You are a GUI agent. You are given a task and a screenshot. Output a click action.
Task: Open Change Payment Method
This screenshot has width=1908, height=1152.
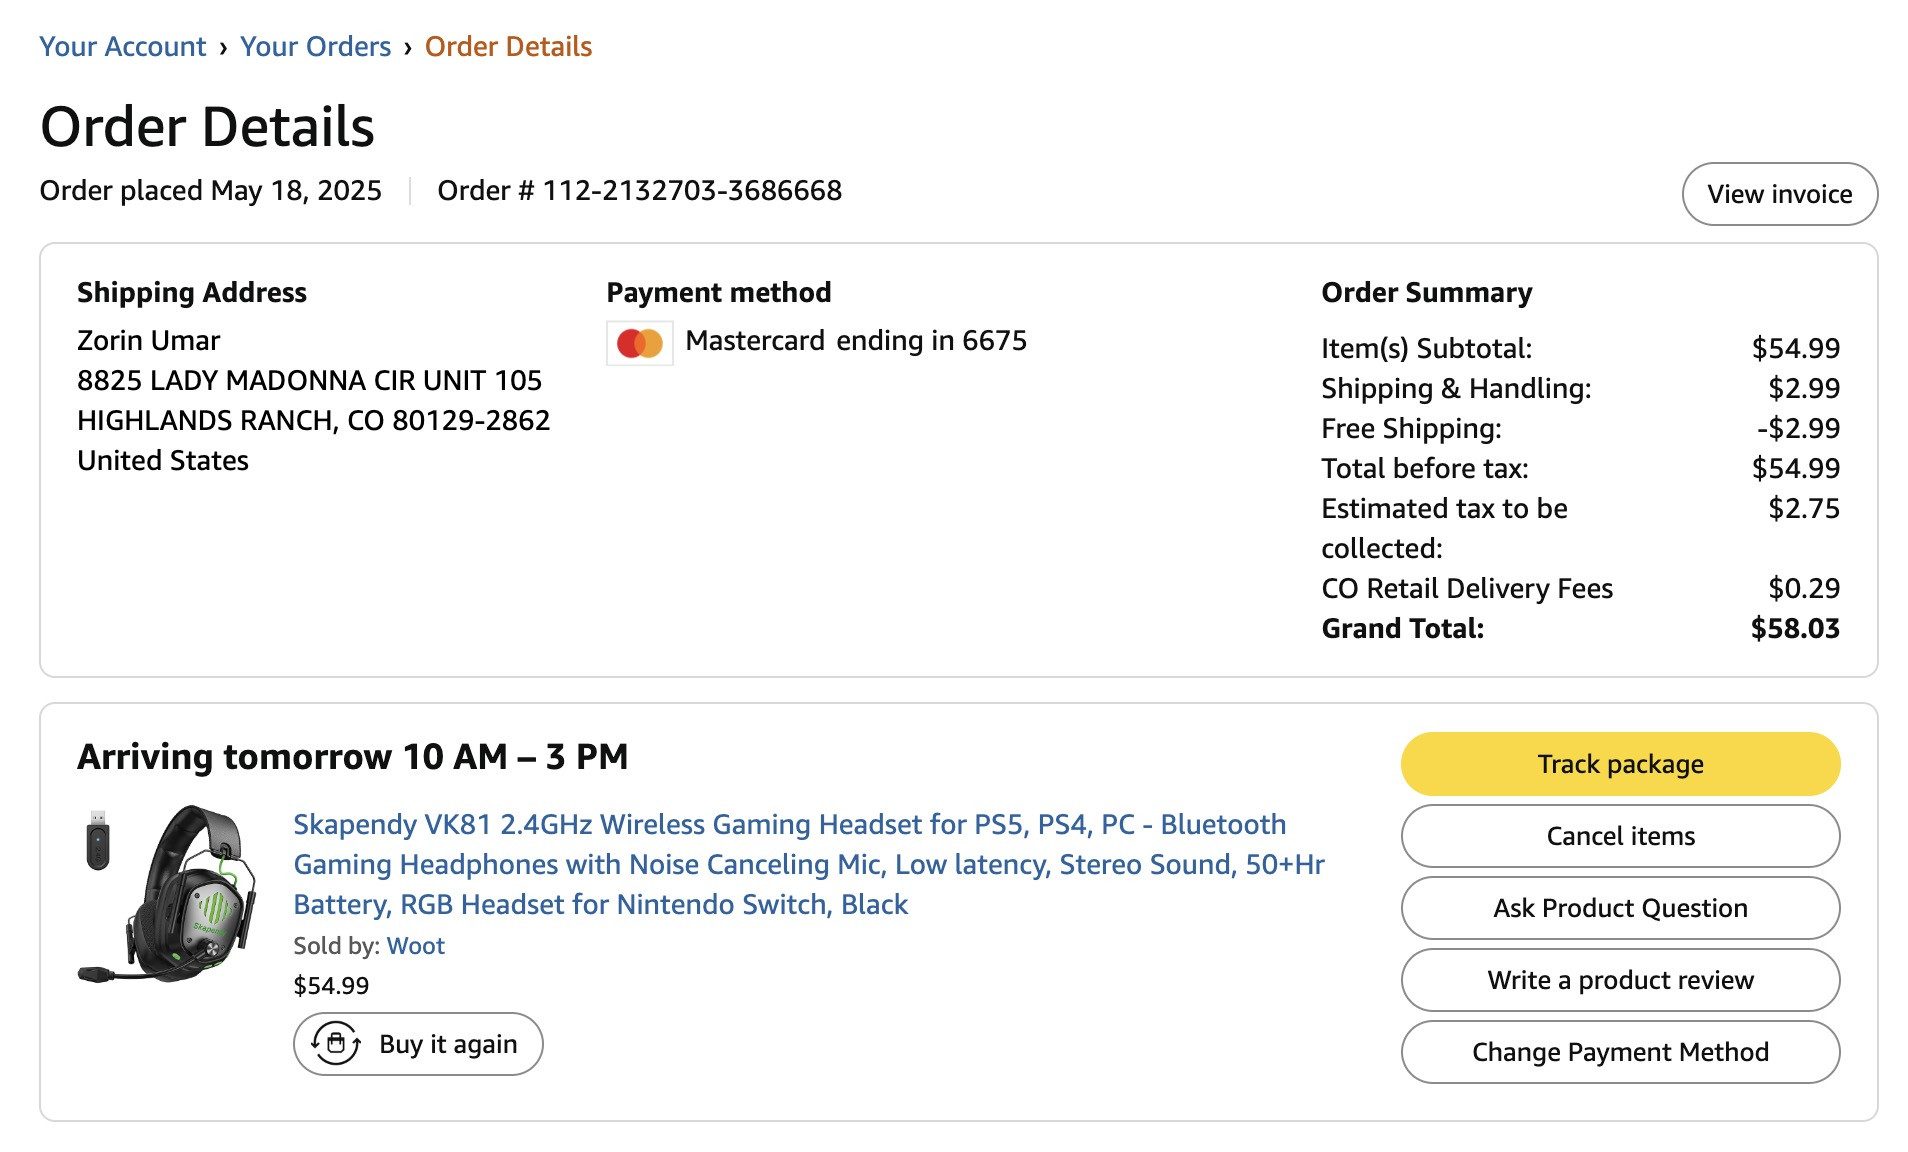[x=1620, y=1052]
